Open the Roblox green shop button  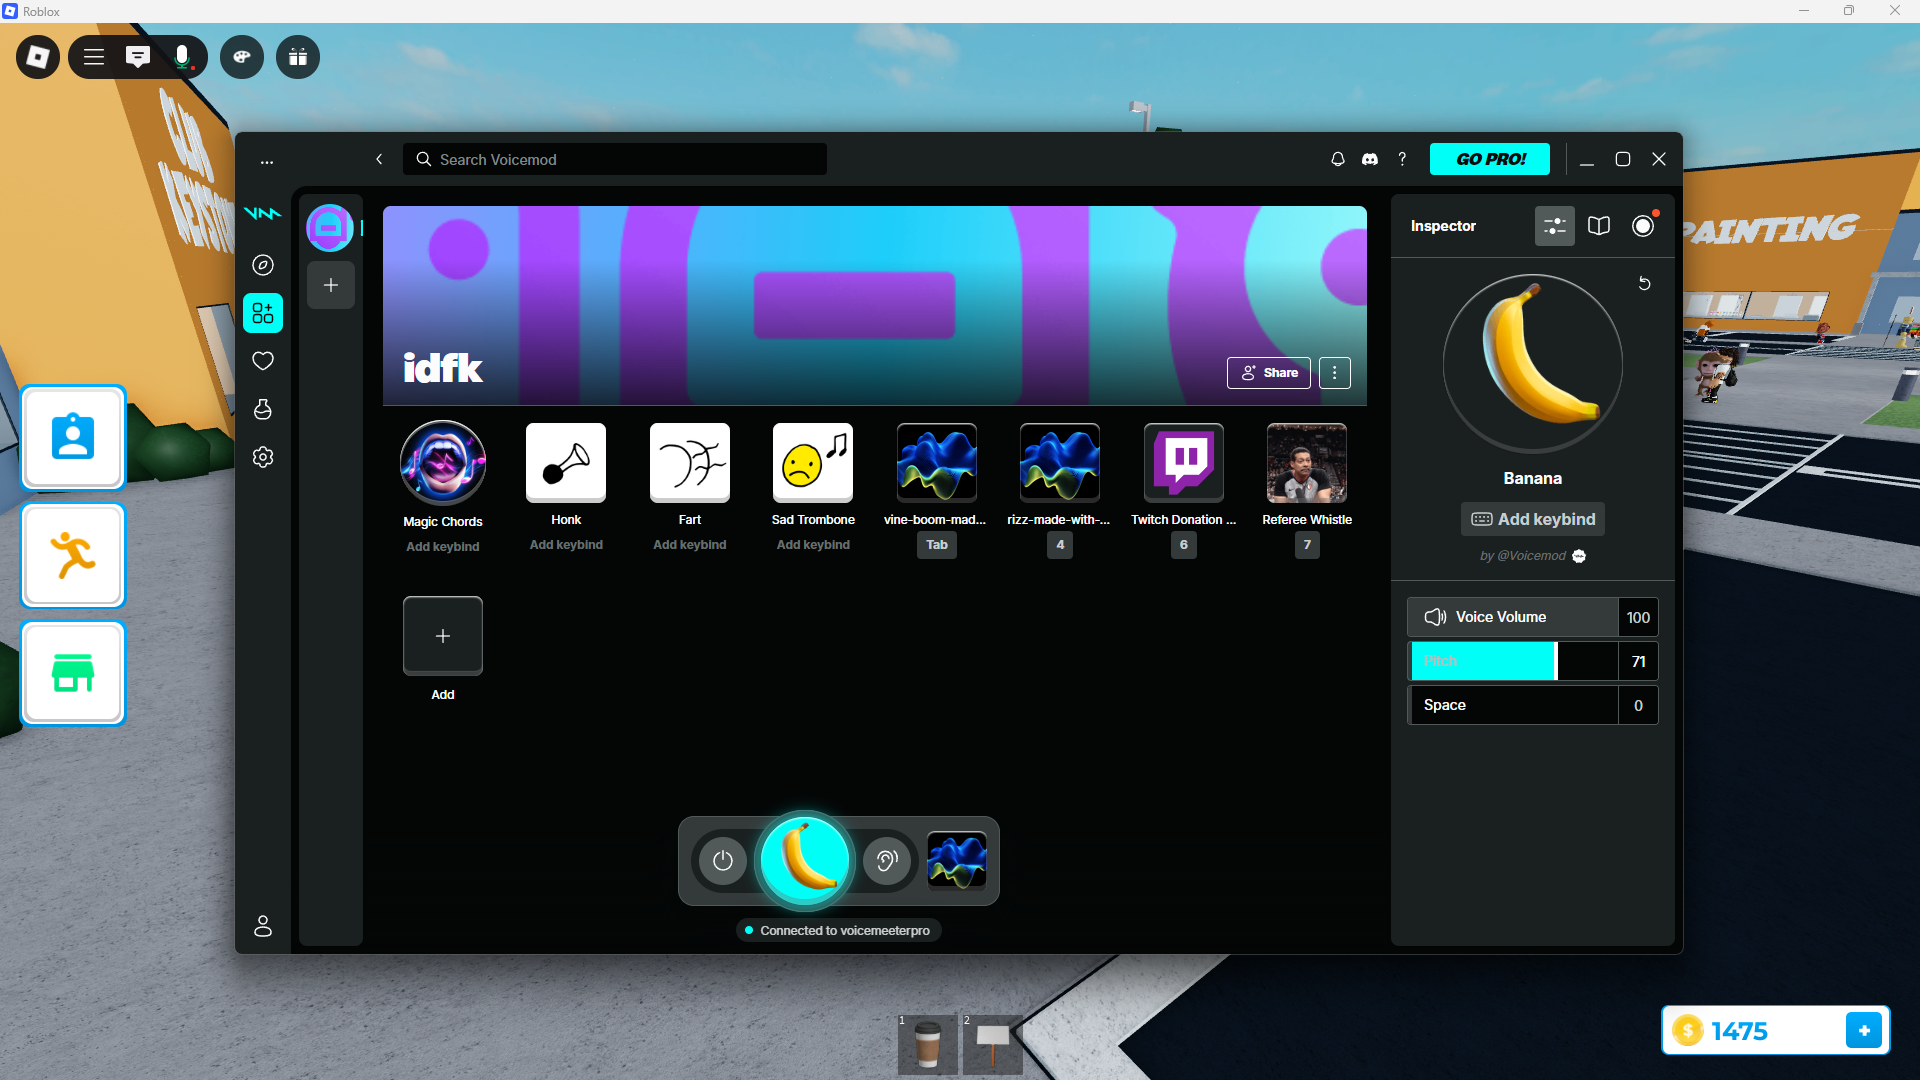[x=73, y=673]
